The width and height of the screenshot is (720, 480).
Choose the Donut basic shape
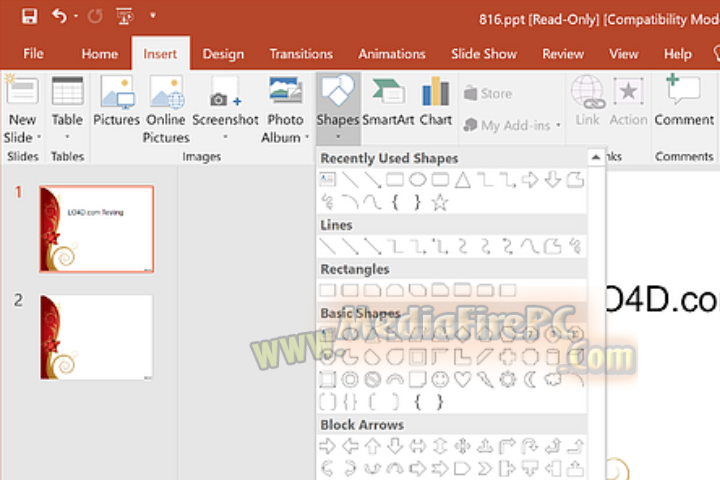pyautogui.click(x=350, y=379)
